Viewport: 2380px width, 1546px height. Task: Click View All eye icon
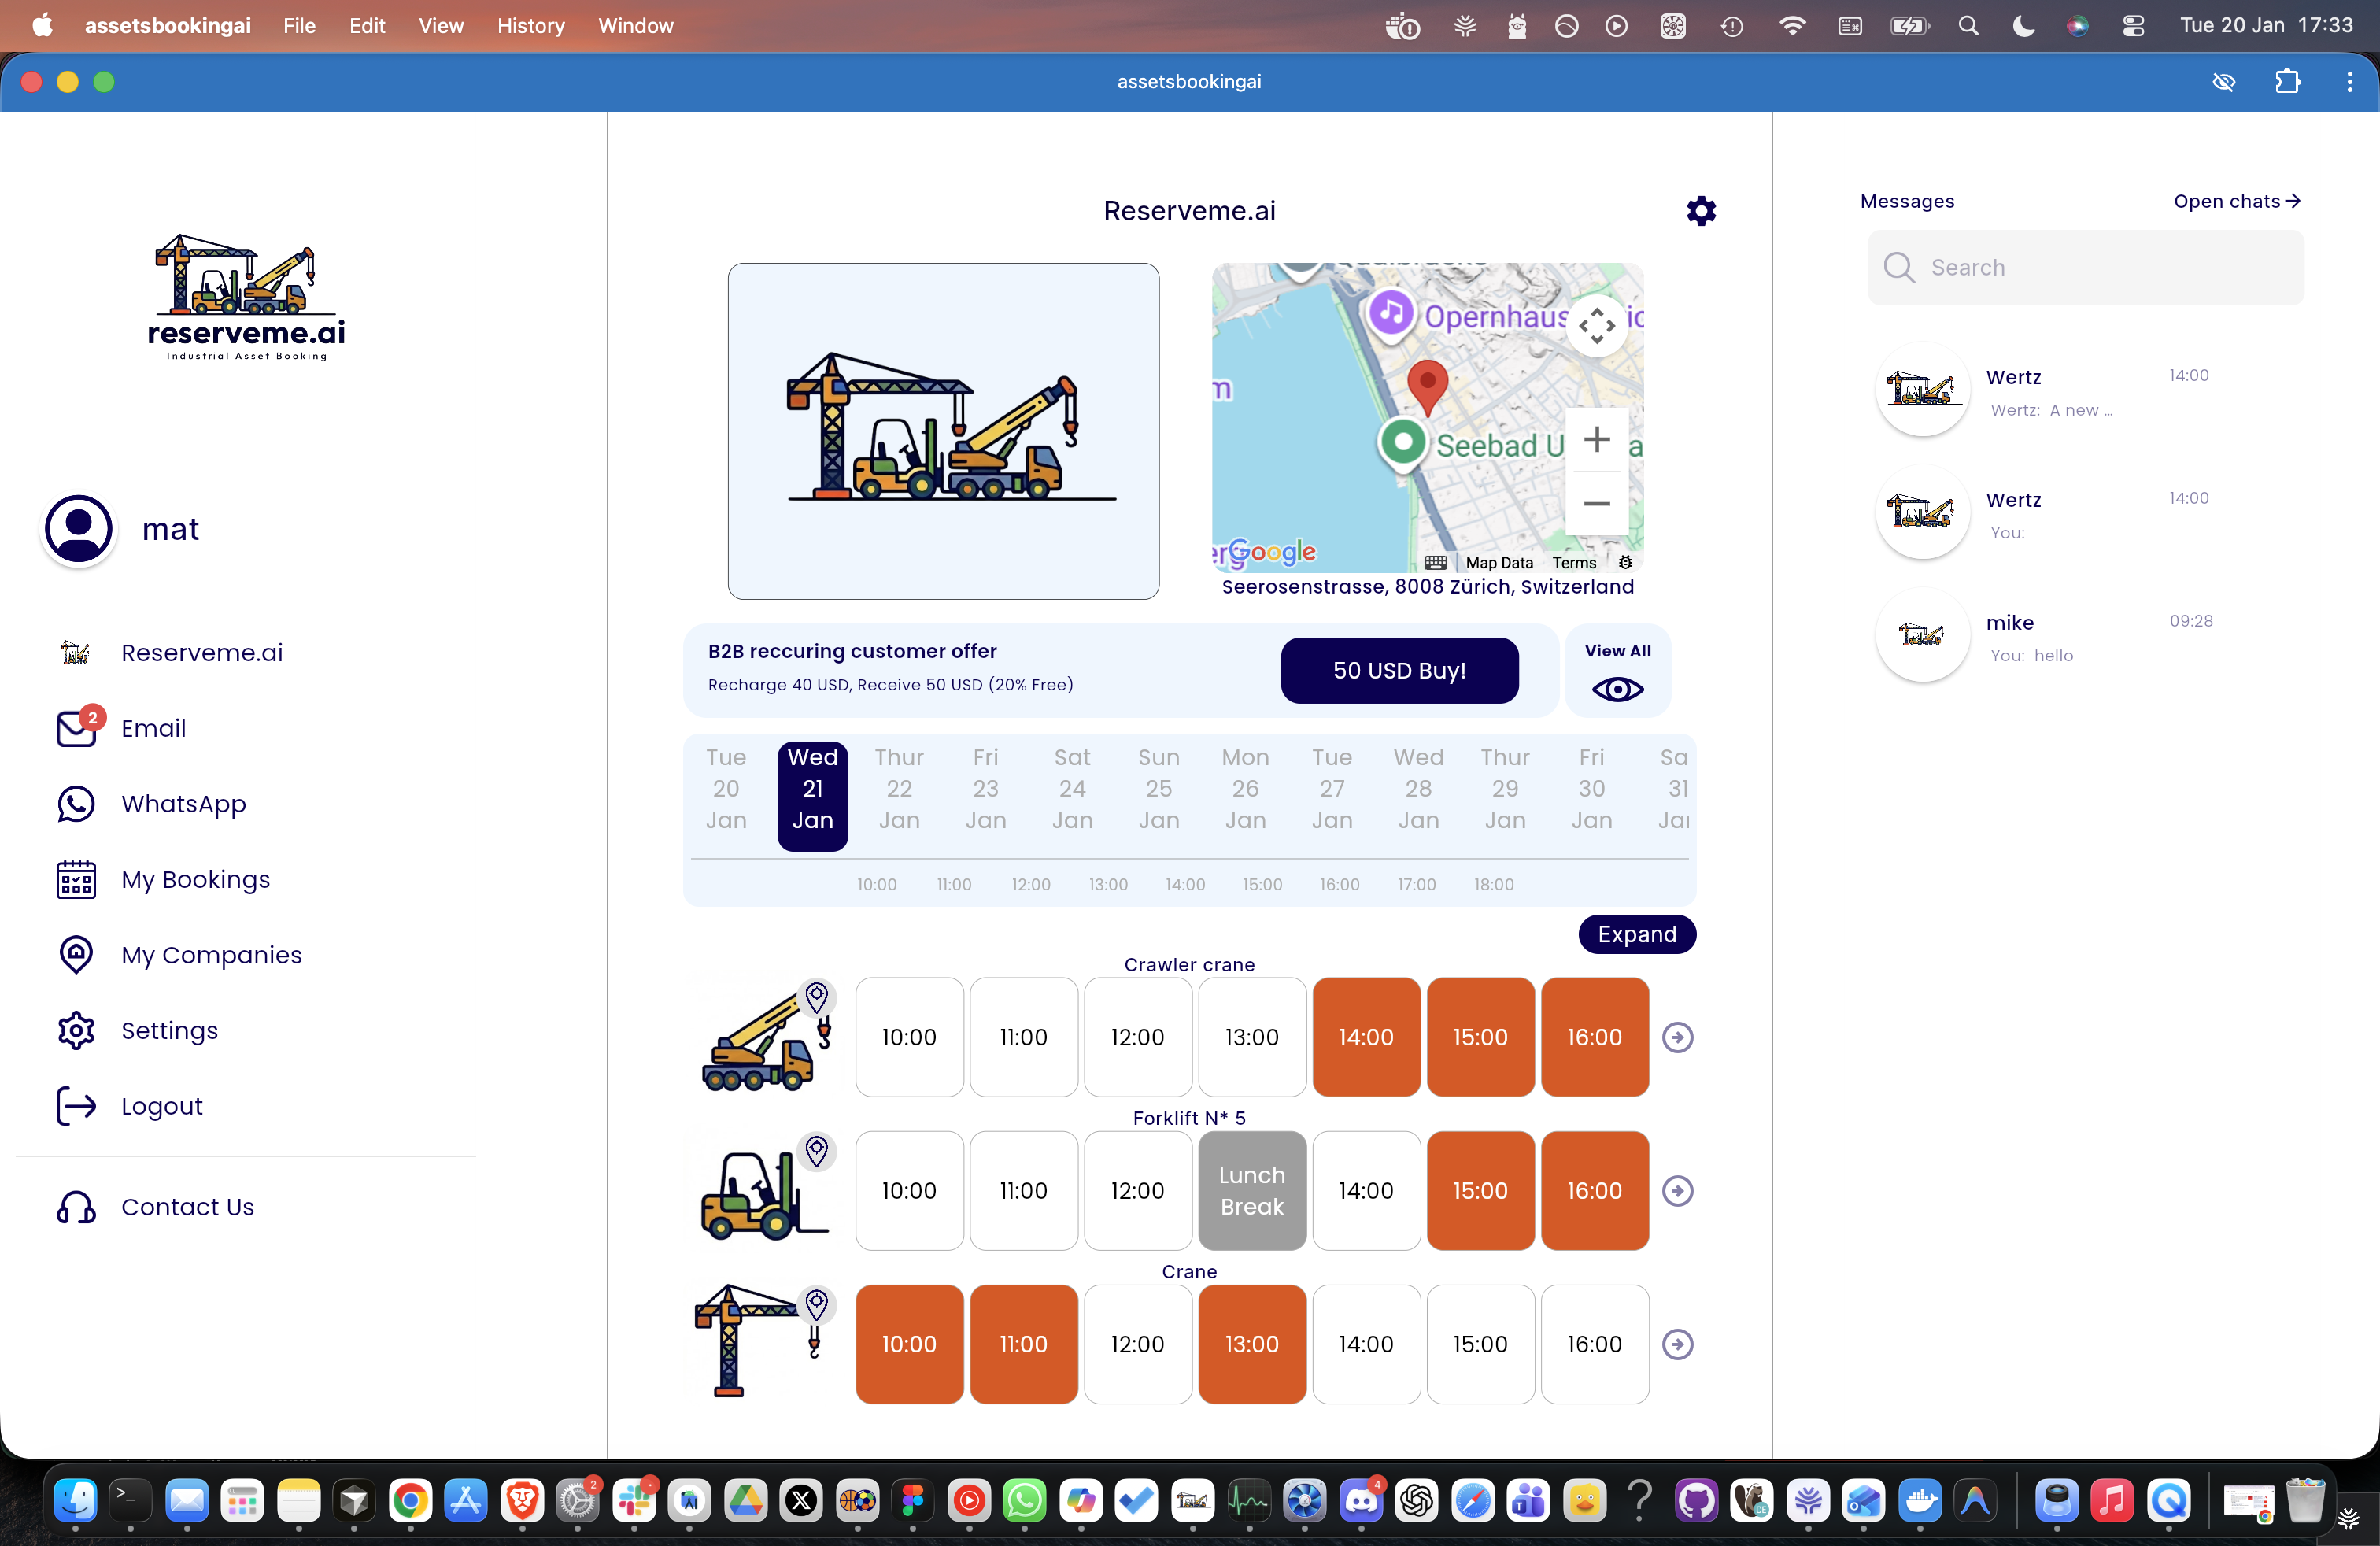pyautogui.click(x=1617, y=689)
